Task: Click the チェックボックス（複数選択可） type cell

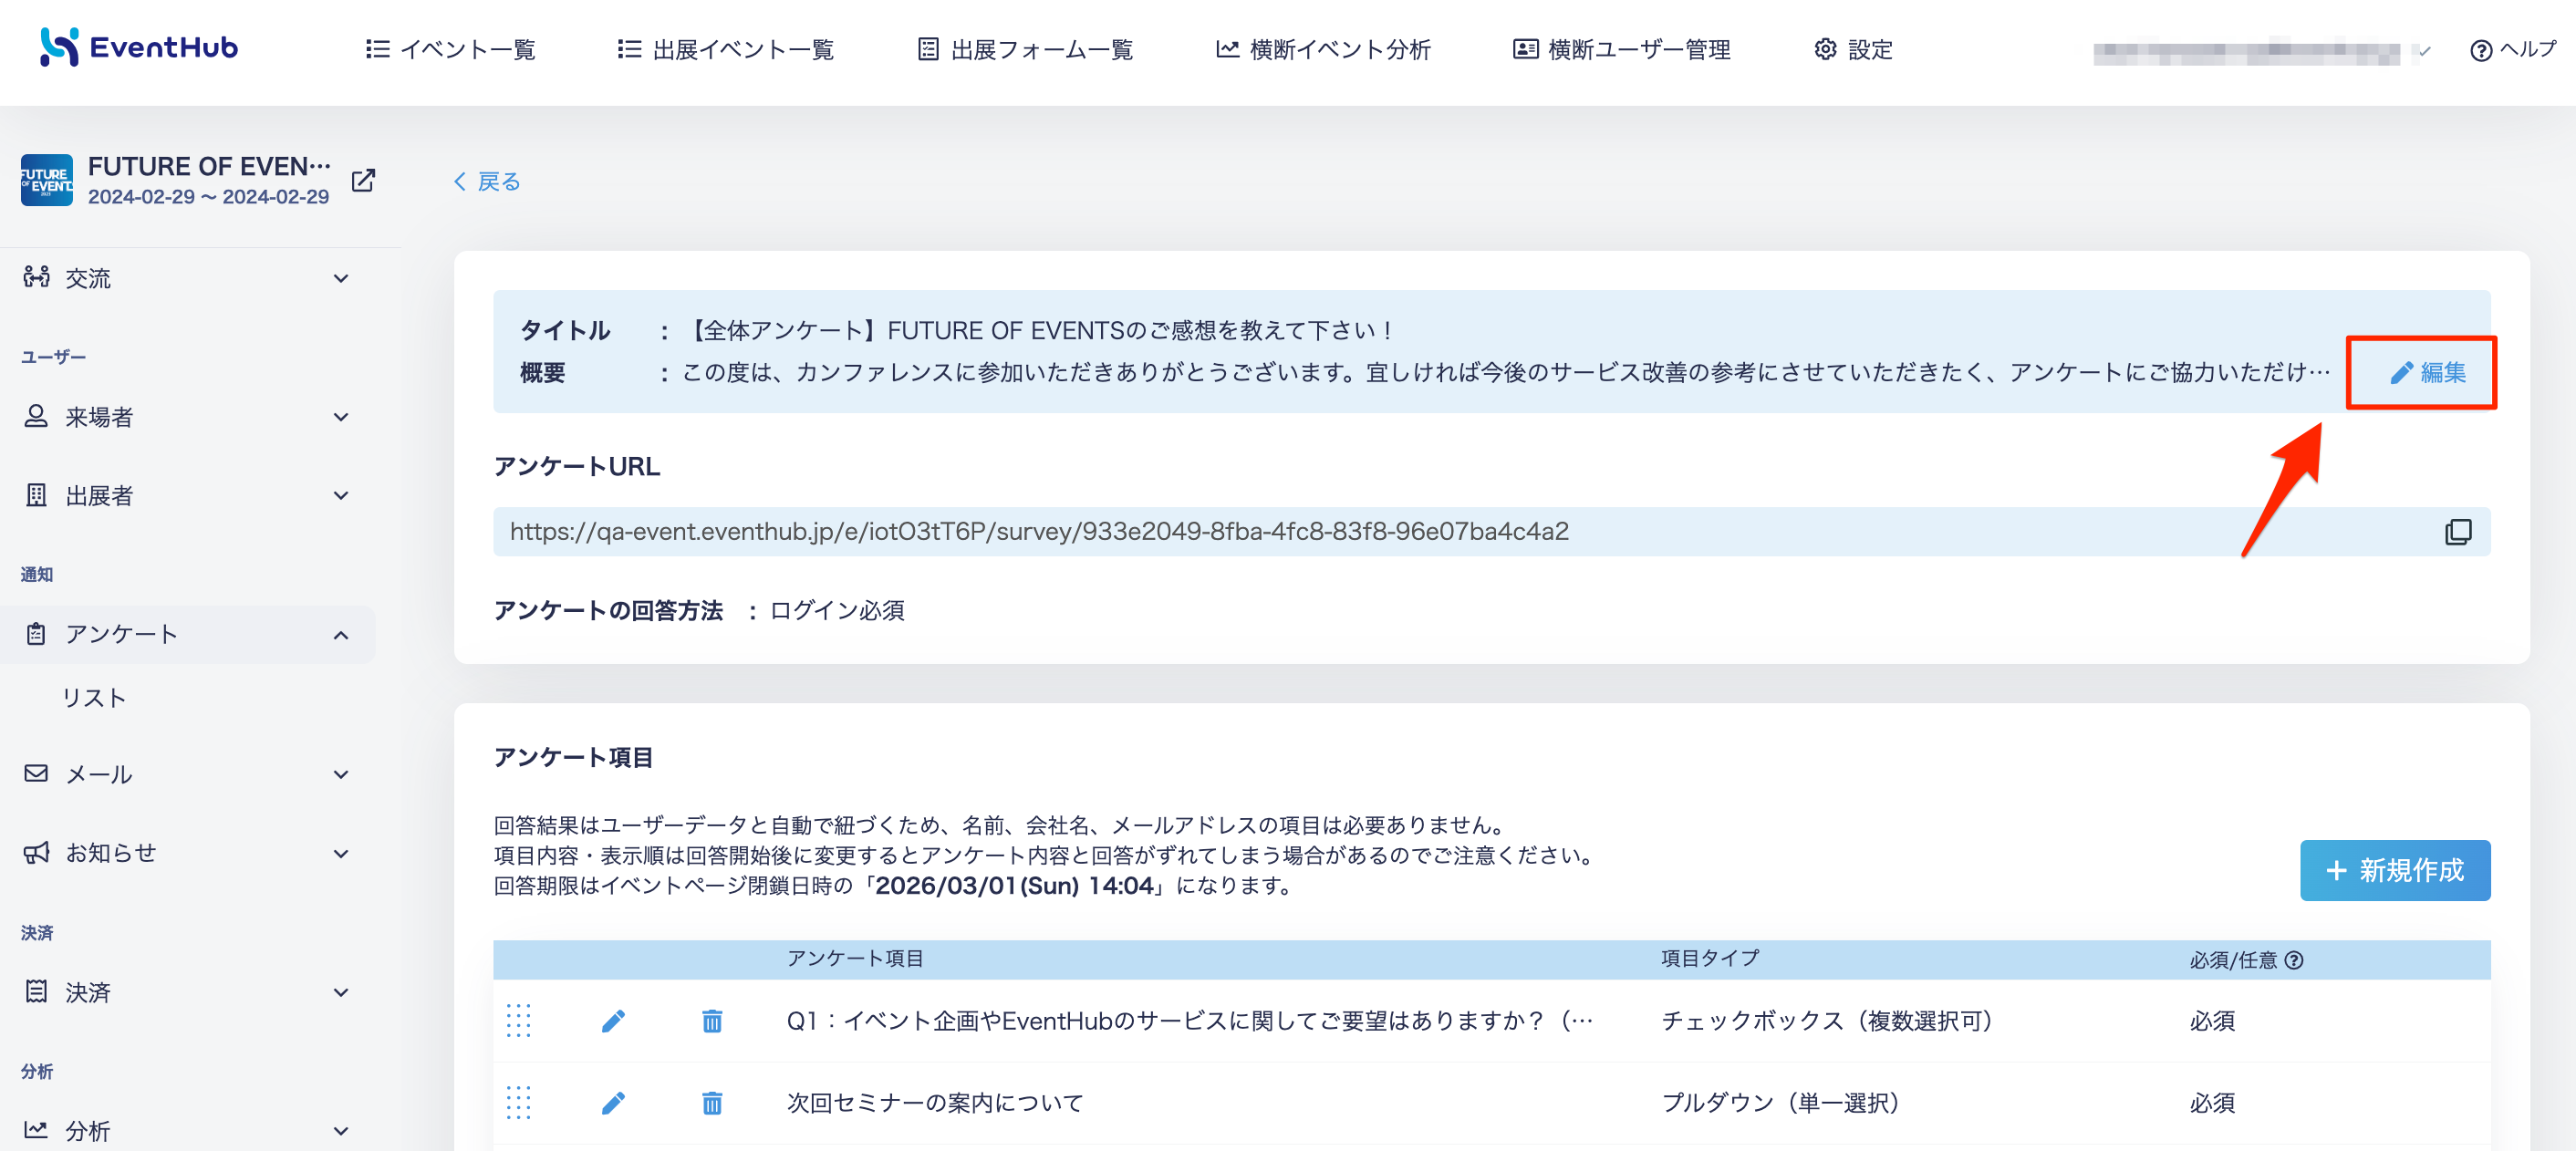Action: [x=1831, y=1020]
